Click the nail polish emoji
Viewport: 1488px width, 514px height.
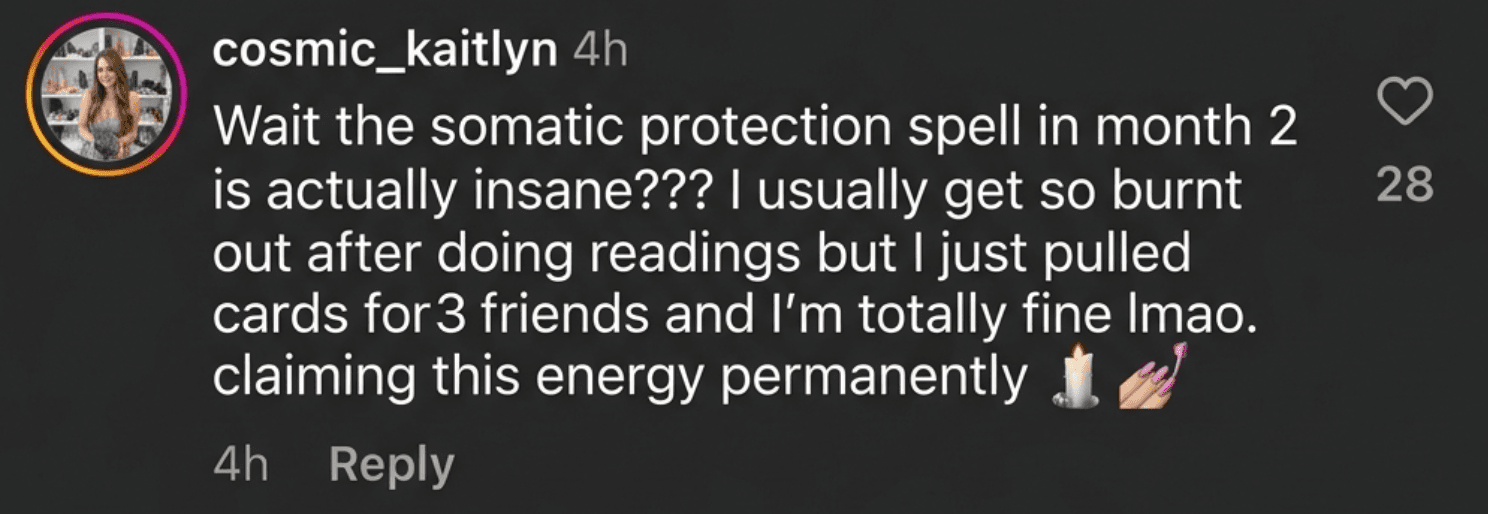point(1150,374)
